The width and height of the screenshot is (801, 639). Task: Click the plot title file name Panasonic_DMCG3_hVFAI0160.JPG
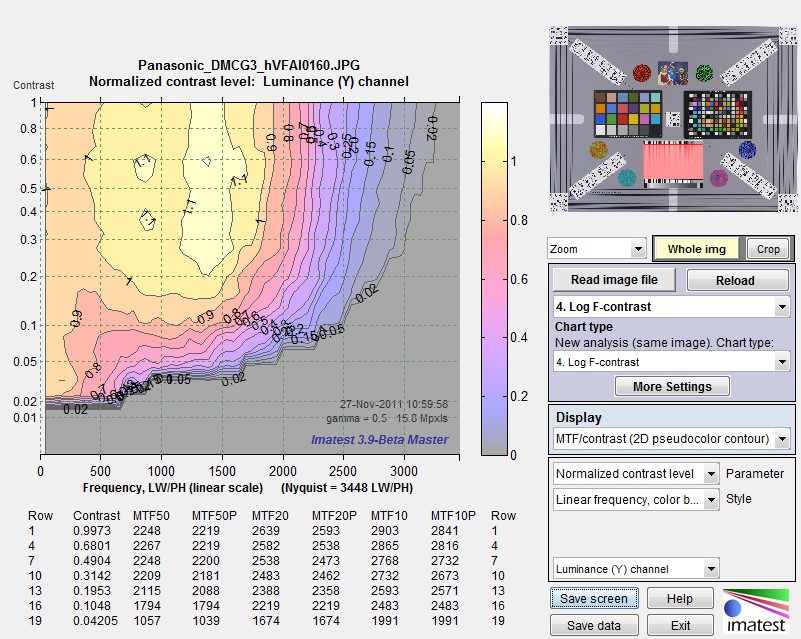[249, 65]
